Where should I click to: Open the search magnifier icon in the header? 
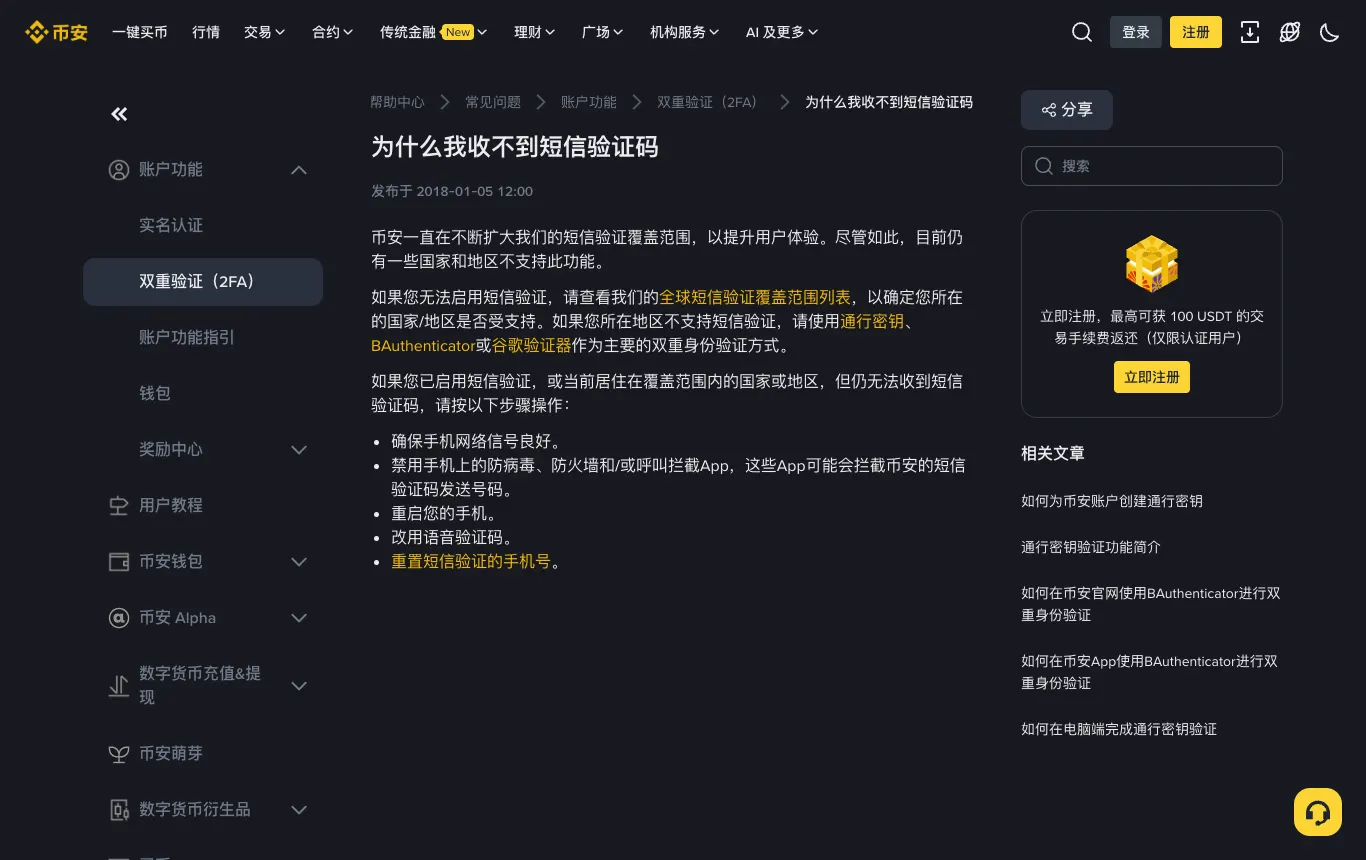(1082, 32)
